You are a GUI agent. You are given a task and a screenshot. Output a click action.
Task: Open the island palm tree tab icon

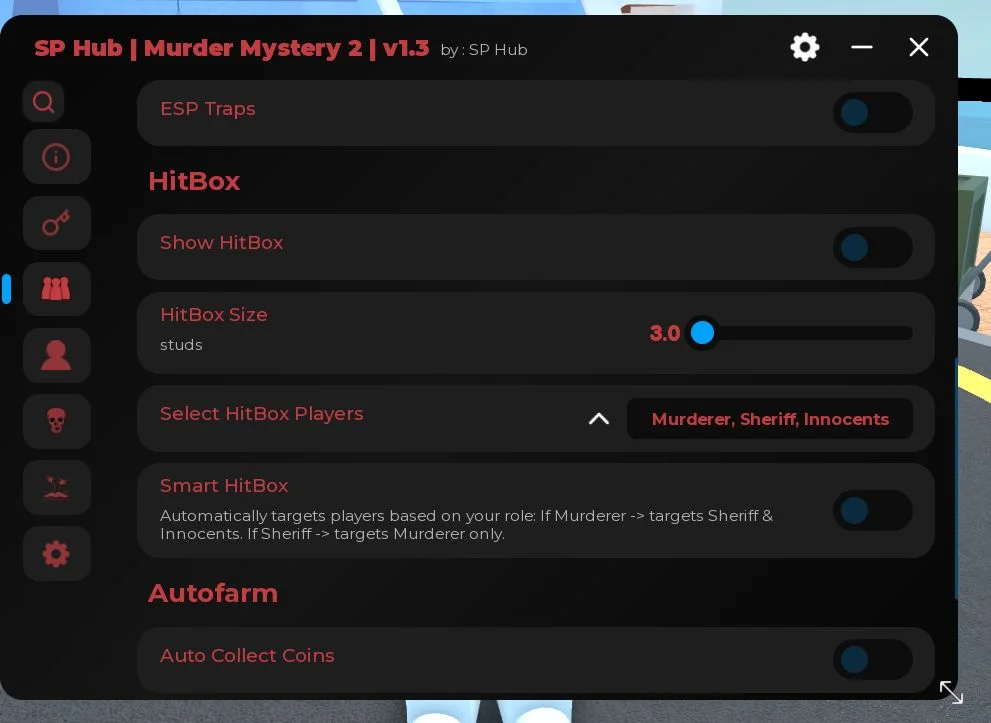point(56,487)
